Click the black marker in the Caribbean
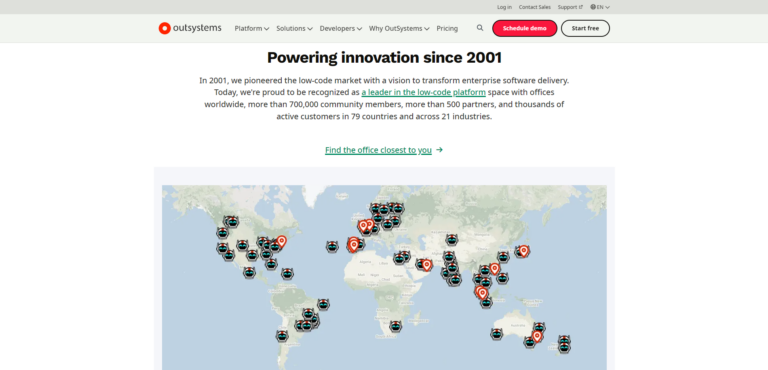Image resolution: width=768 pixels, height=370 pixels. pyautogui.click(x=288, y=273)
